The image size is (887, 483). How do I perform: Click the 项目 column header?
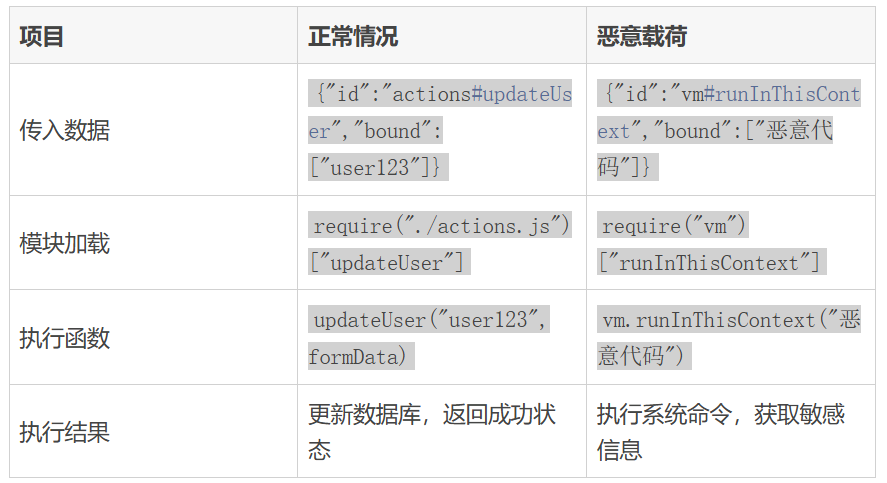42,37
